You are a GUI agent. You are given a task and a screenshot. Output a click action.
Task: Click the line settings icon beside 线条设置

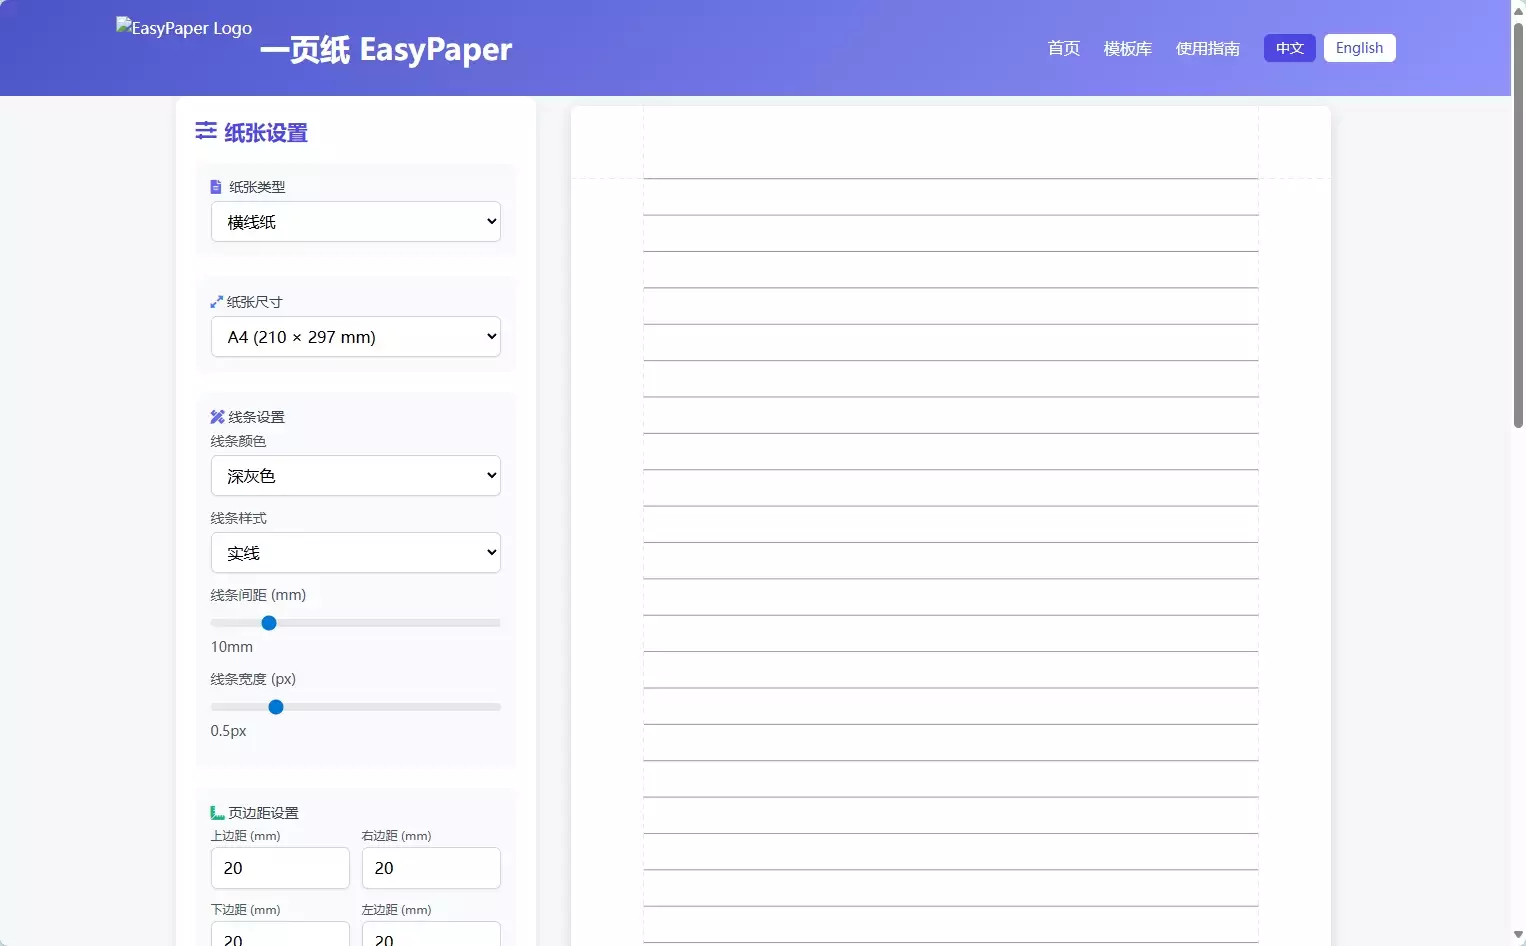click(217, 417)
